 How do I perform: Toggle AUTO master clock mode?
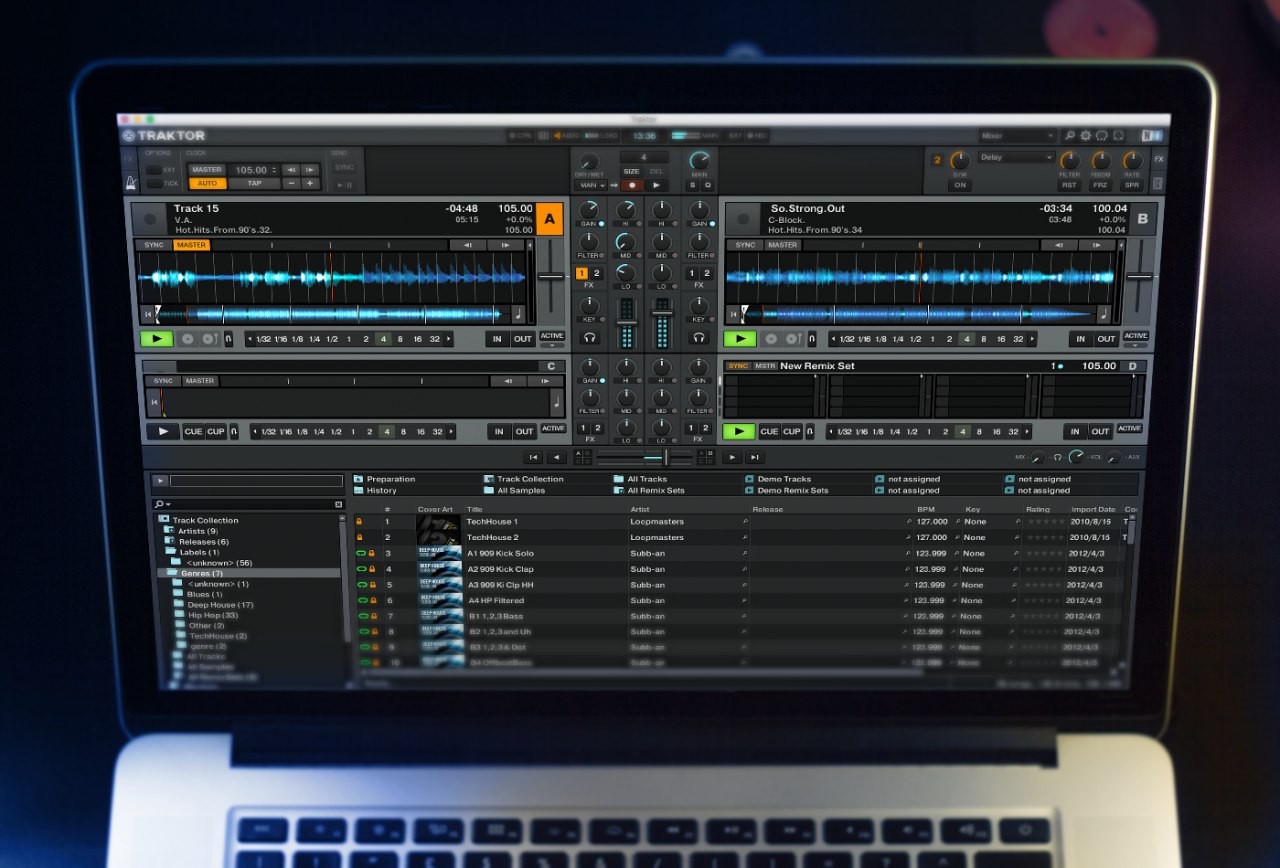[x=207, y=184]
